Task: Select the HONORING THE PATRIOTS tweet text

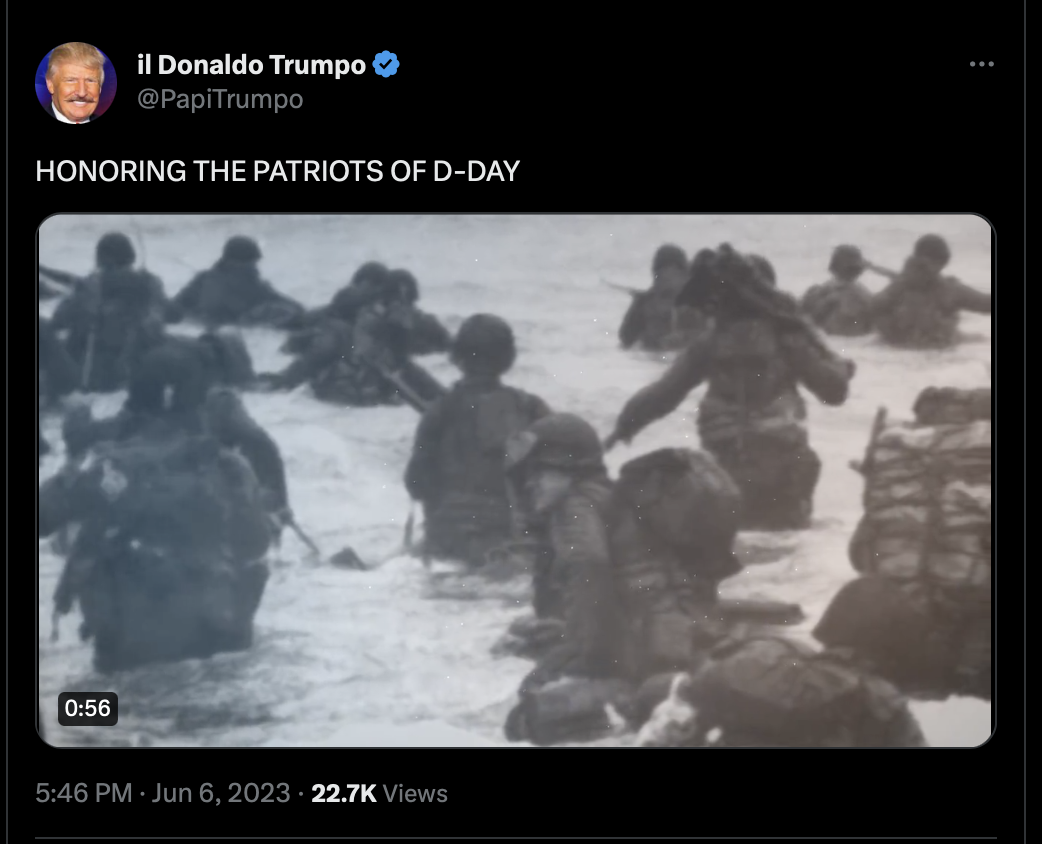Action: click(x=278, y=171)
